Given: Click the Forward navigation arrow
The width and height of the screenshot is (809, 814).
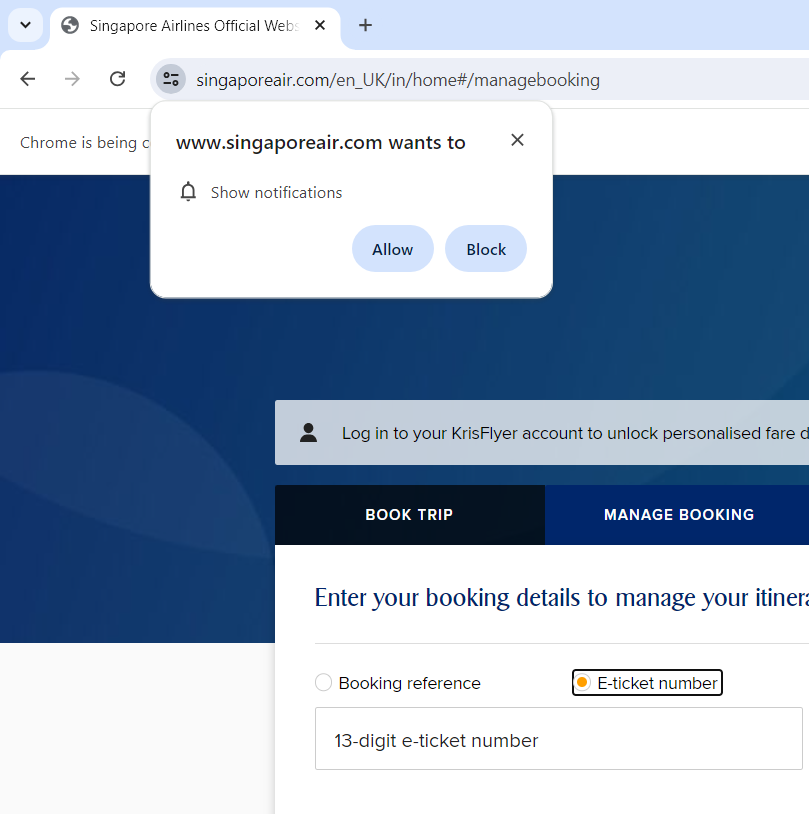Looking at the screenshot, I should tap(72, 79).
